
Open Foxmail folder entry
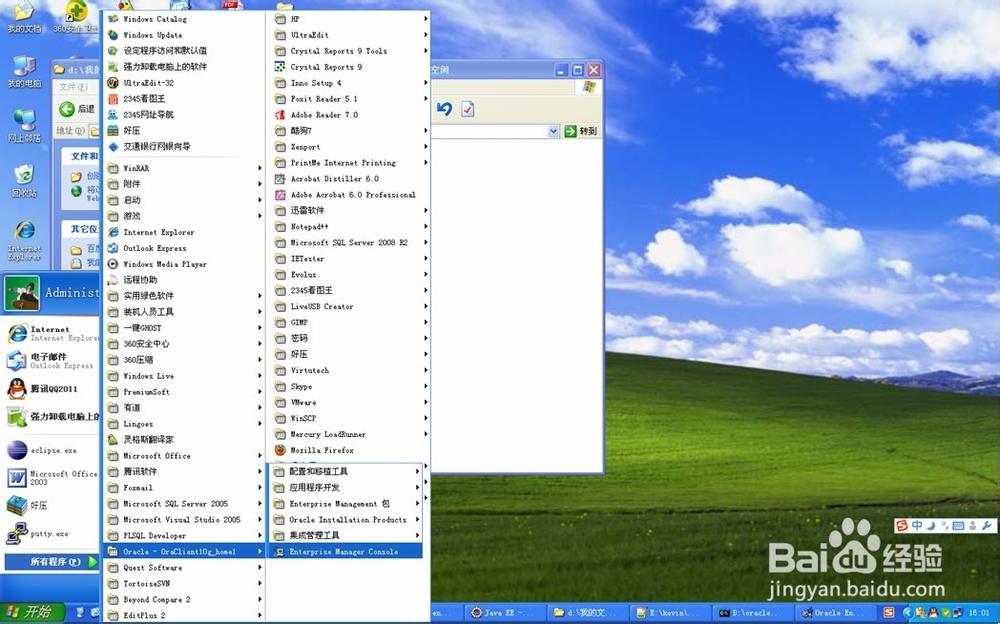pyautogui.click(x=184, y=487)
